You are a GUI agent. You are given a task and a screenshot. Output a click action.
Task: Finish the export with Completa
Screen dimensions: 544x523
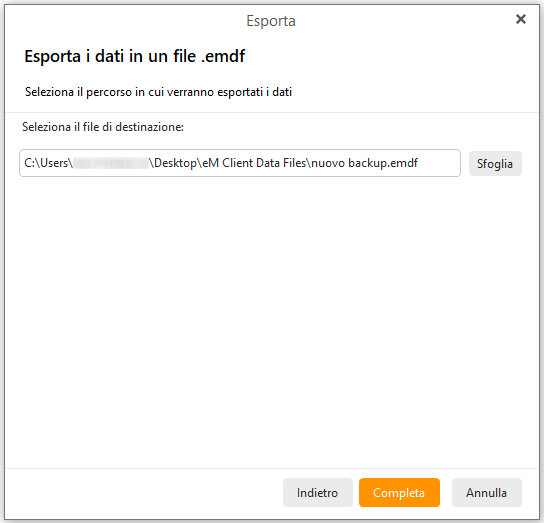pos(399,492)
